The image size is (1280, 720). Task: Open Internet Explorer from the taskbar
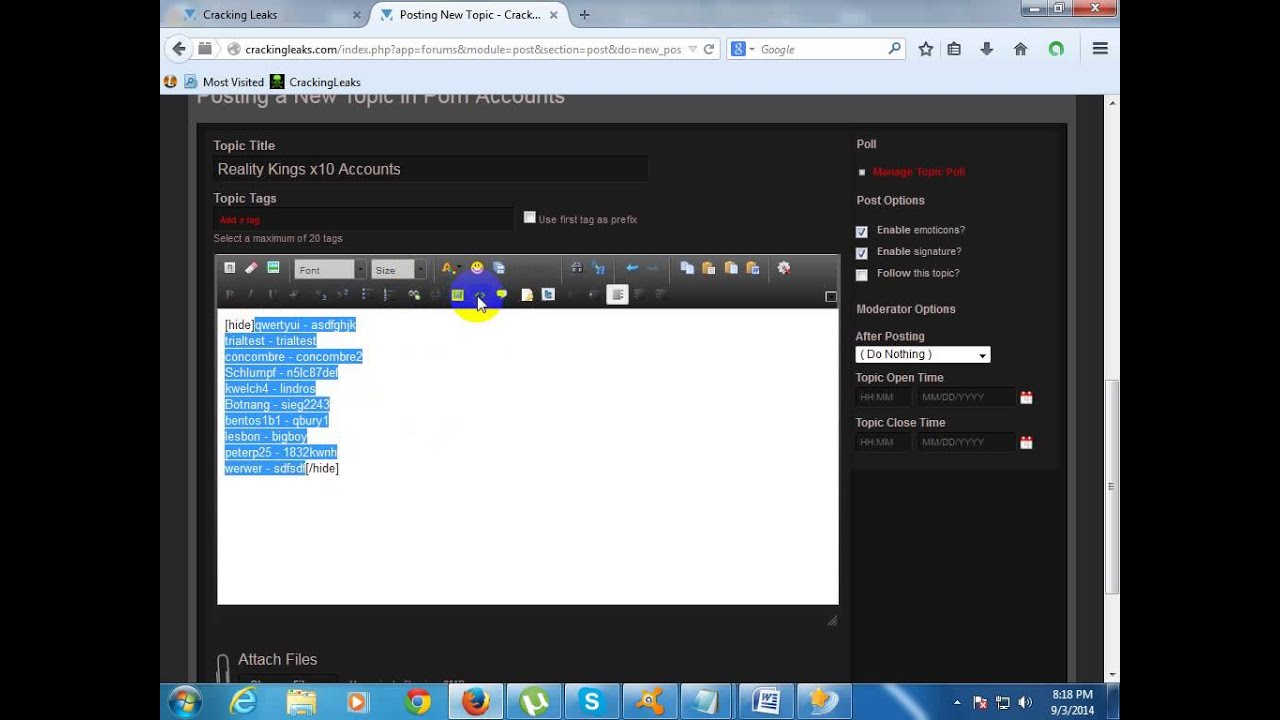tap(243, 702)
